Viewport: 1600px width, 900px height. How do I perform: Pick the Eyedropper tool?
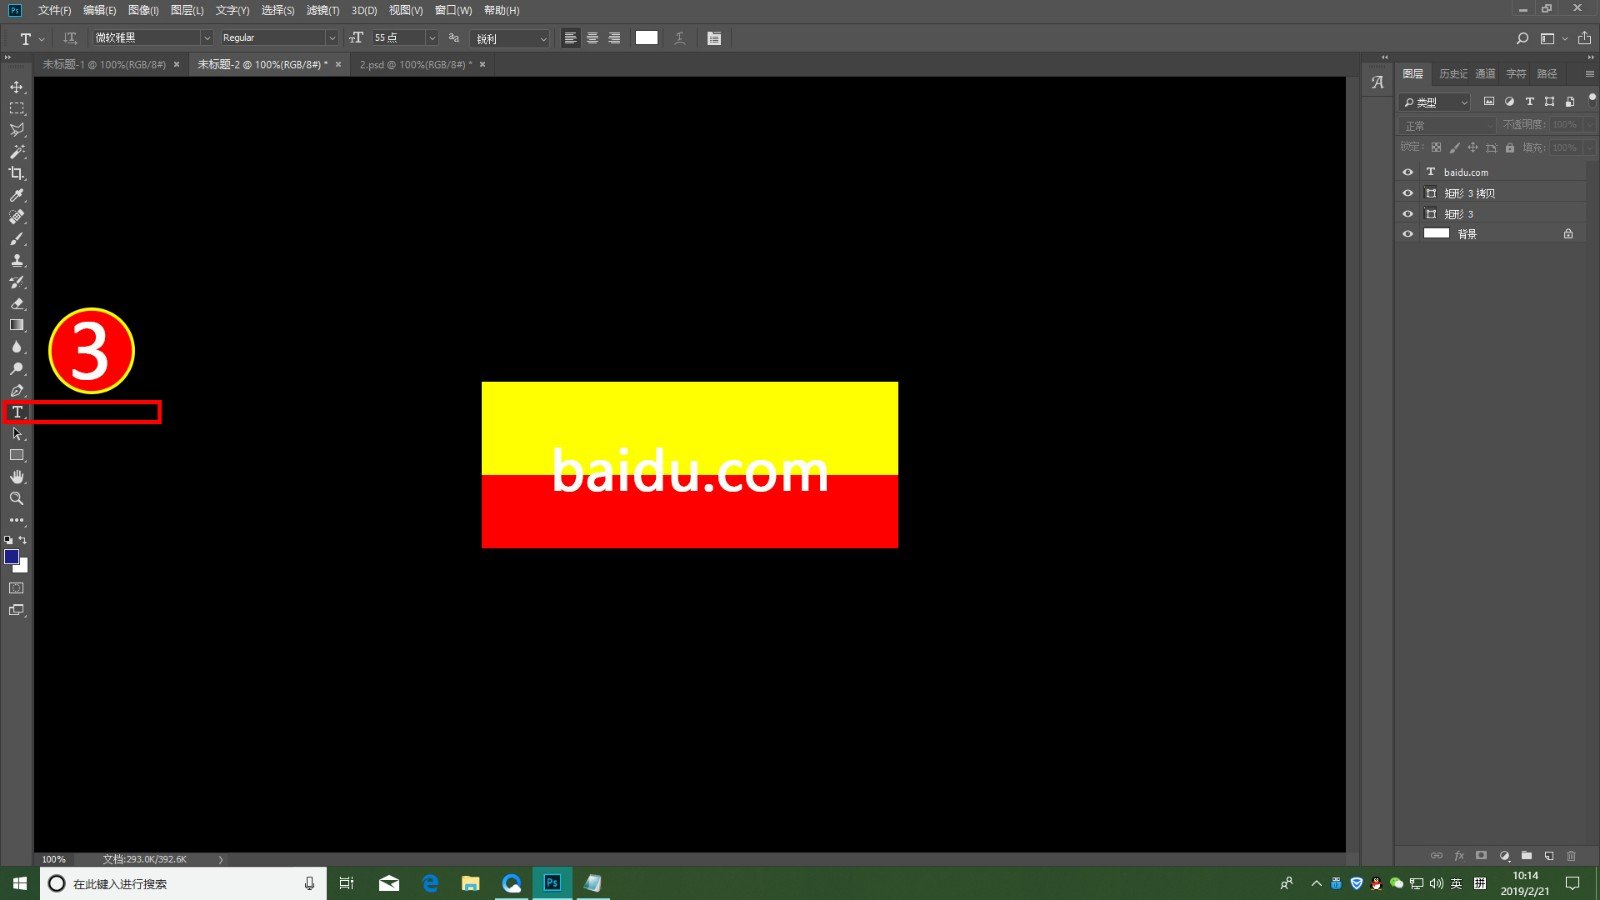tap(17, 196)
